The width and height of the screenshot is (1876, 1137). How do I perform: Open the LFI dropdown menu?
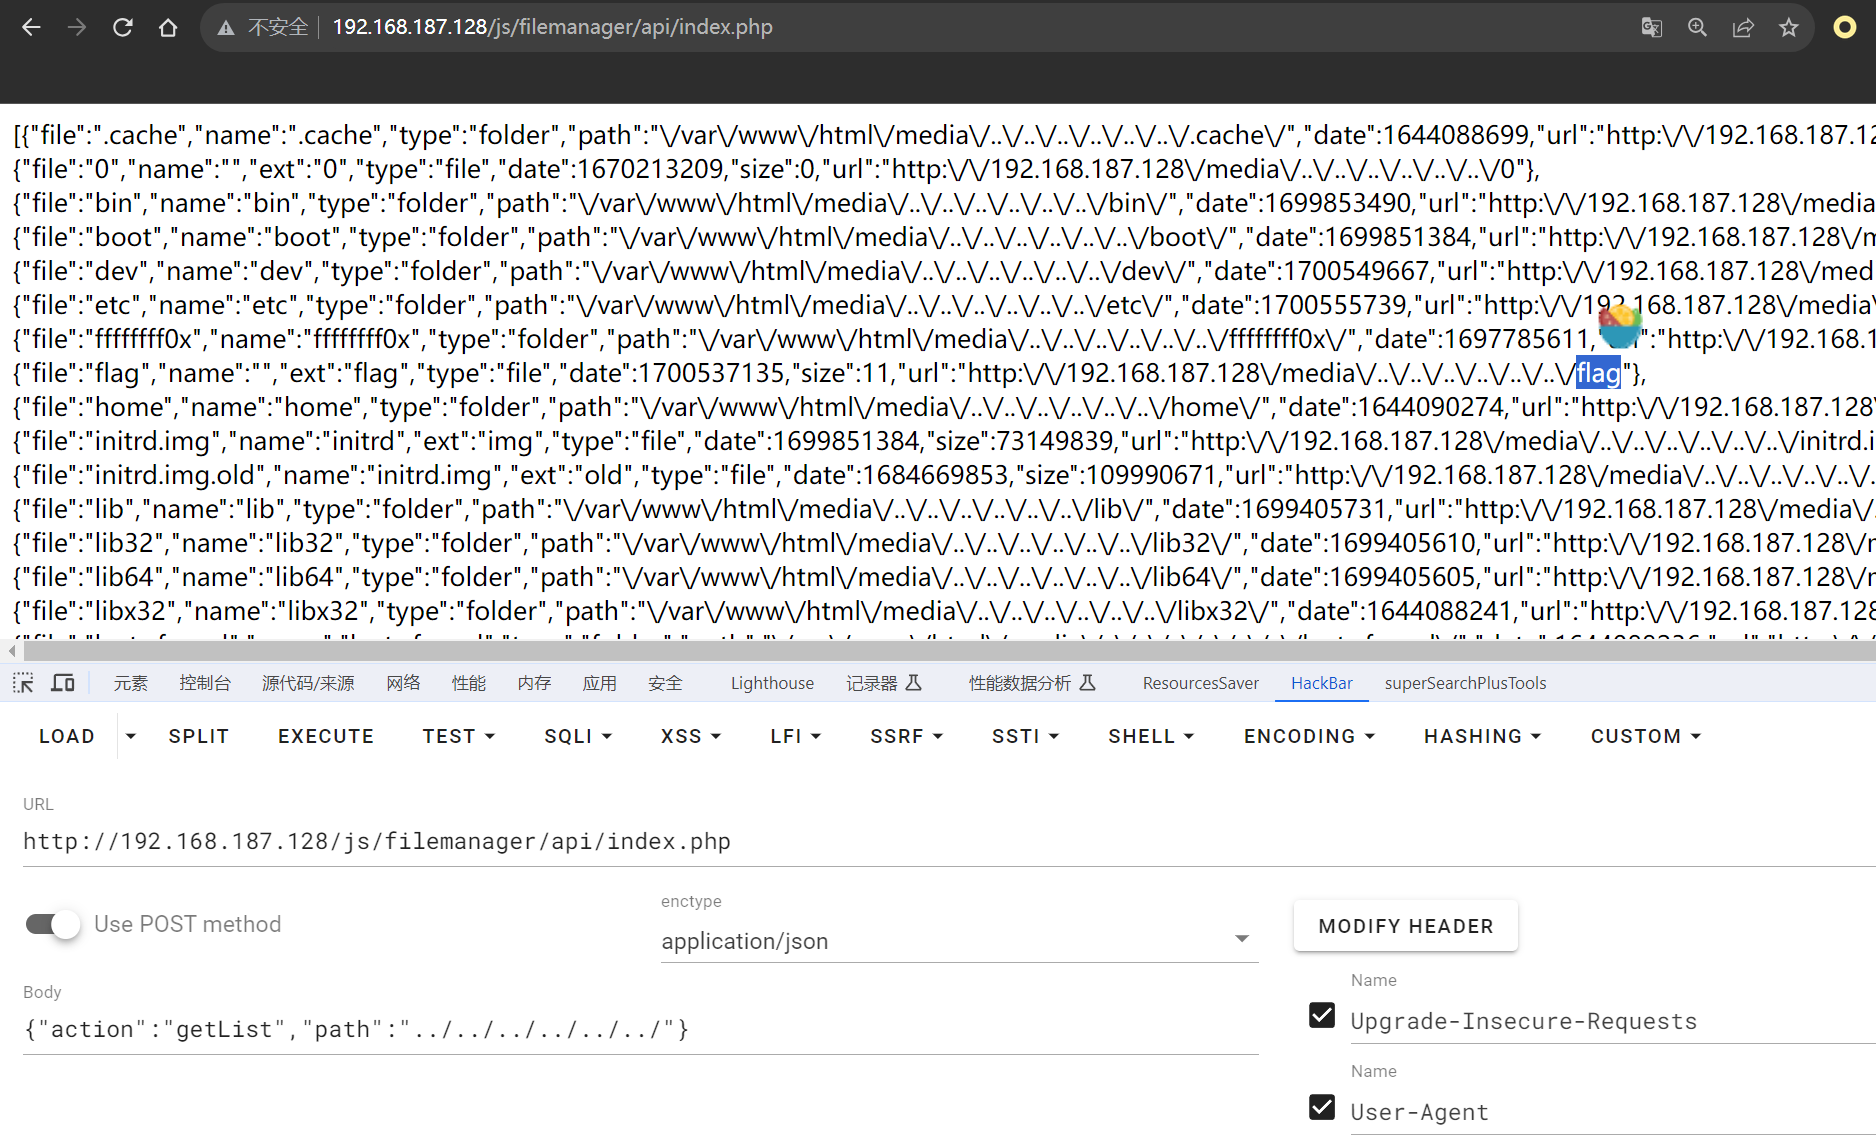pyautogui.click(x=796, y=736)
